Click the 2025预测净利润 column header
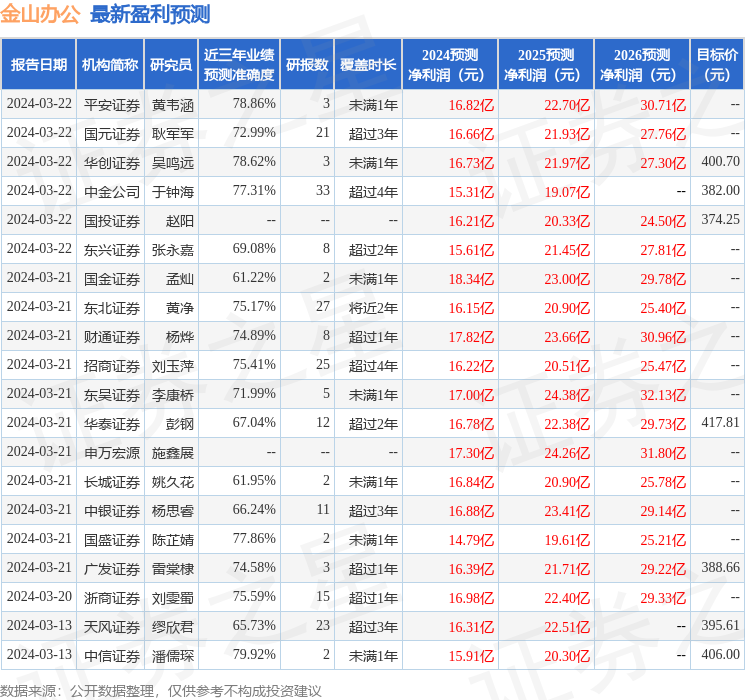The height and width of the screenshot is (700, 745). (546, 65)
